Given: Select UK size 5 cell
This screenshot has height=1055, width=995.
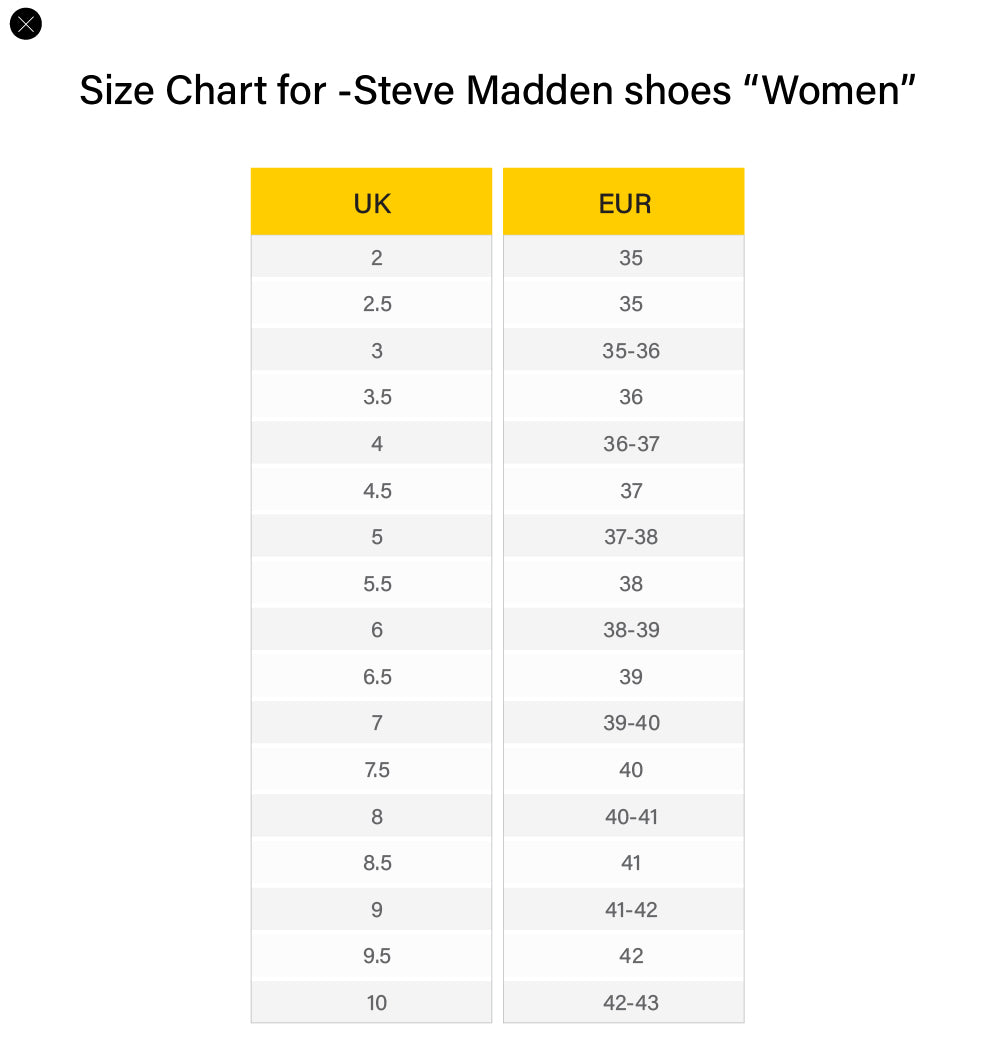Looking at the screenshot, I should point(376,537).
